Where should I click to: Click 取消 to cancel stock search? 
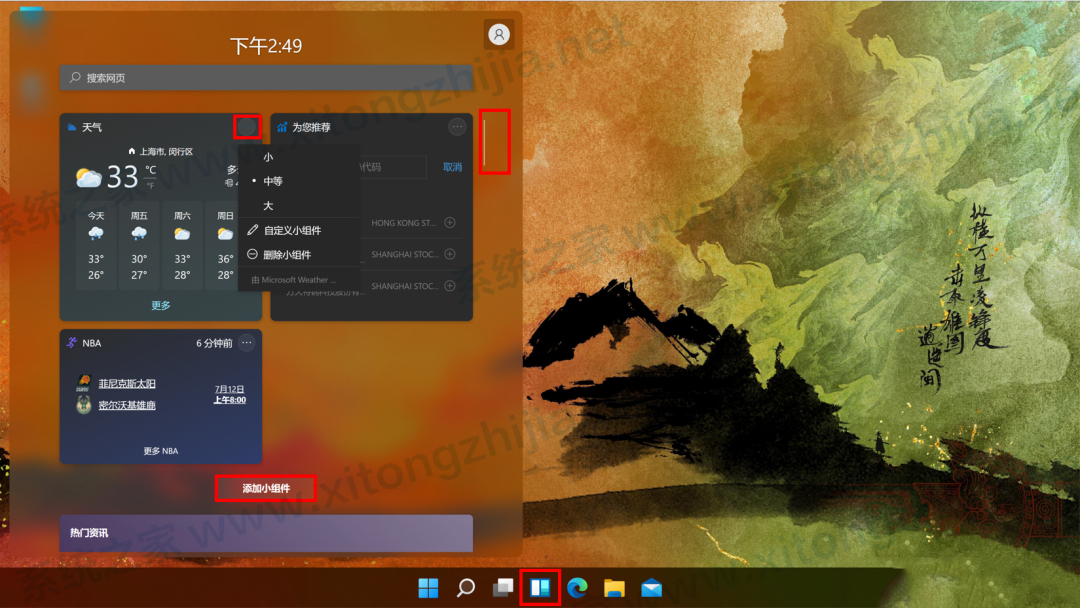pos(450,166)
